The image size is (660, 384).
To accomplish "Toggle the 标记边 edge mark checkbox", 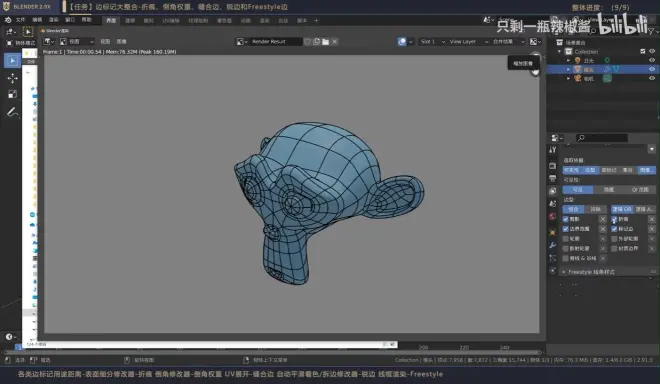I will coord(614,229).
